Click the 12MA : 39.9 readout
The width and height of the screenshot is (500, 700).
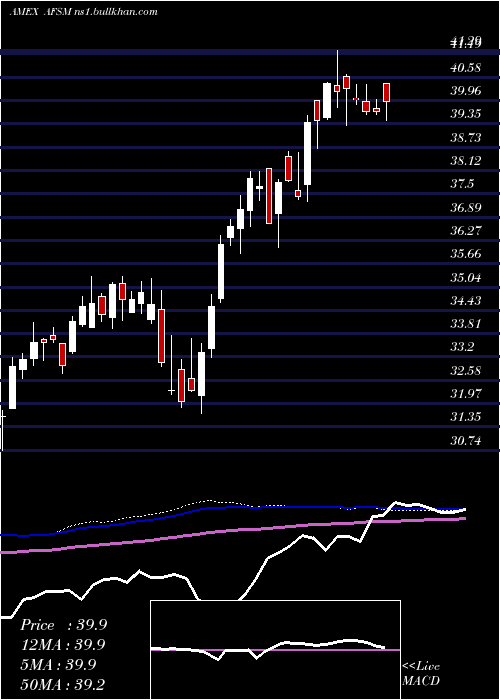tap(63, 645)
